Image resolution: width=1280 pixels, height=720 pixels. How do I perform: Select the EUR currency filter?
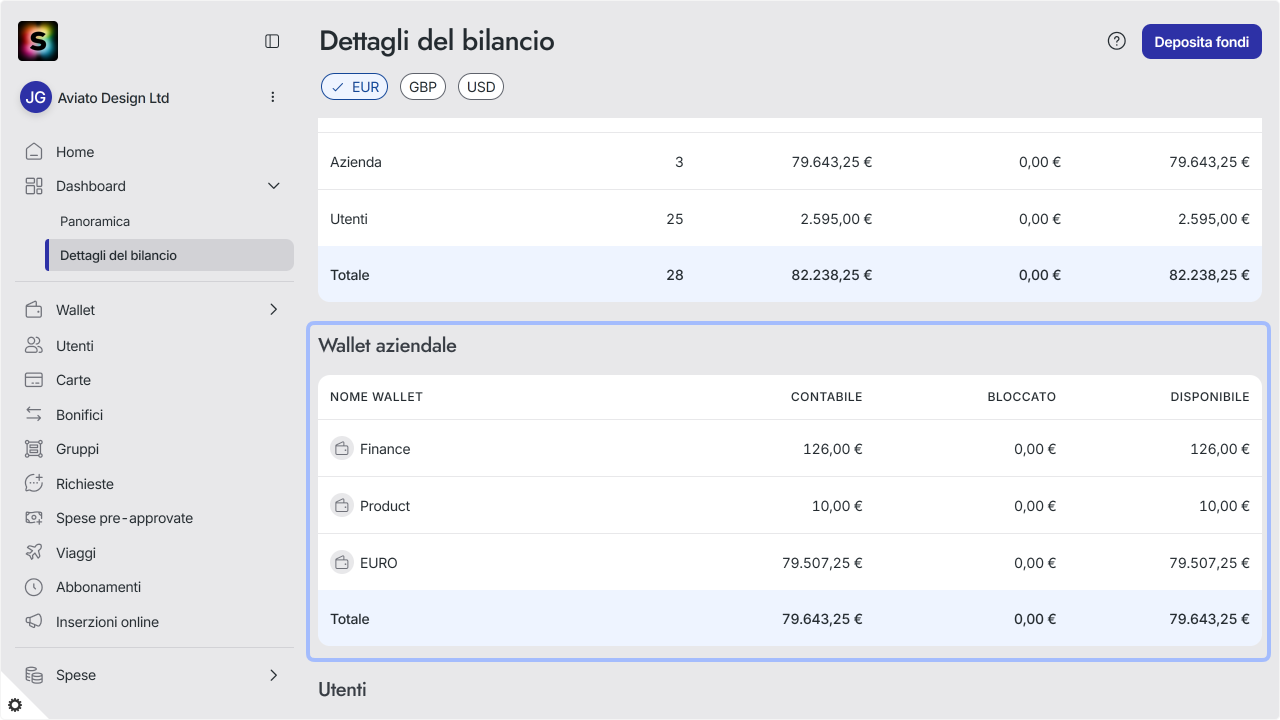[x=354, y=87]
